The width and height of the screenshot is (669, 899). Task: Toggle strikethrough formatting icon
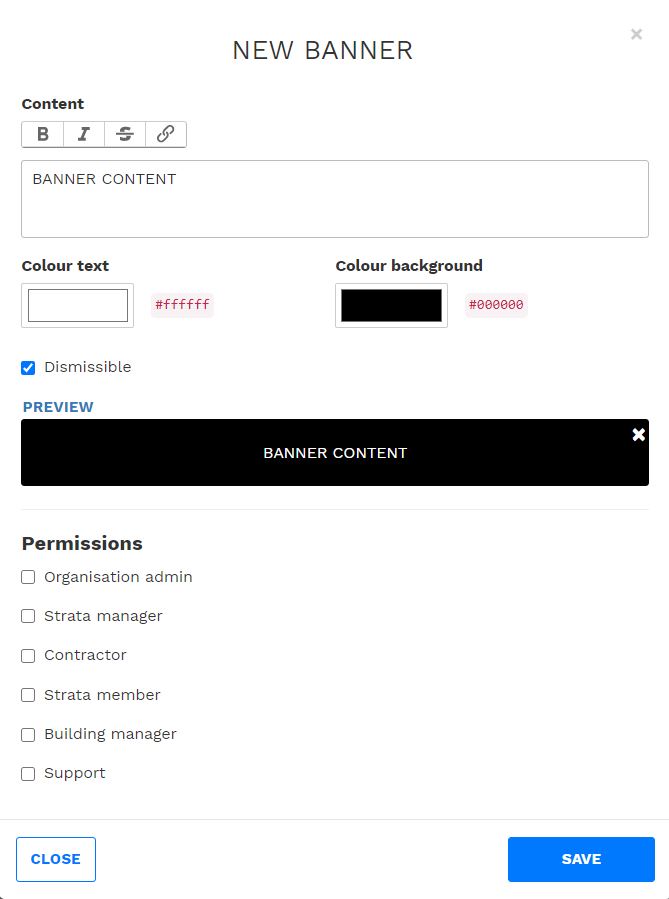pyautogui.click(x=125, y=134)
